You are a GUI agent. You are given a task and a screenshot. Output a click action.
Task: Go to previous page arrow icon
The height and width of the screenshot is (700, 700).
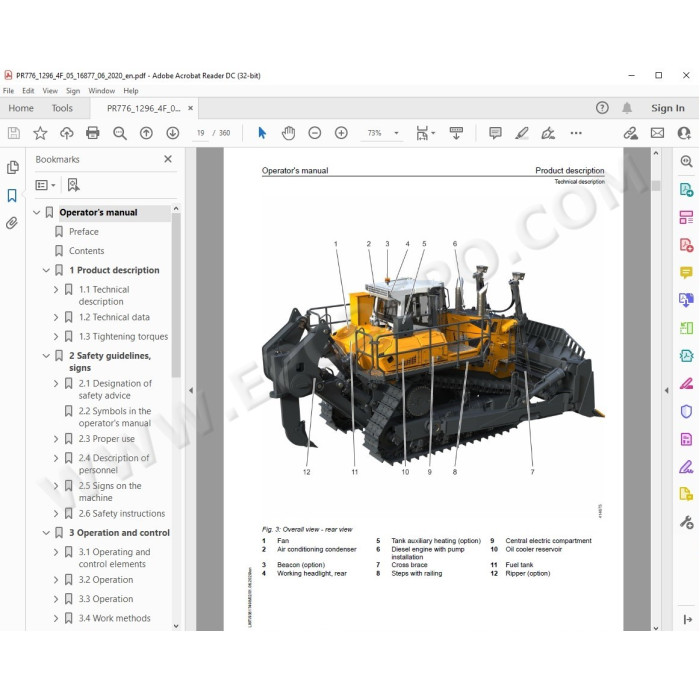pyautogui.click(x=146, y=133)
